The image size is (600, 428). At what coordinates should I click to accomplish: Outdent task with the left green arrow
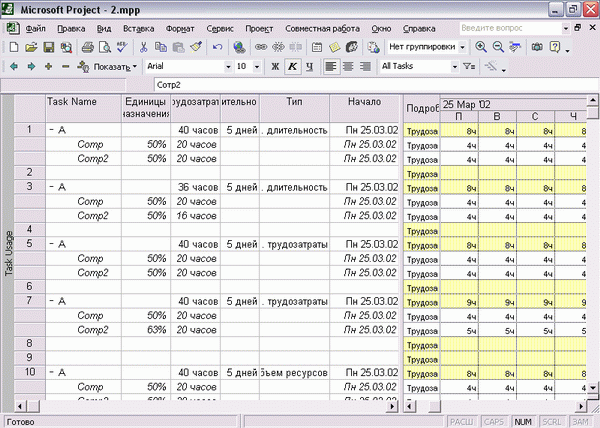click(14, 67)
